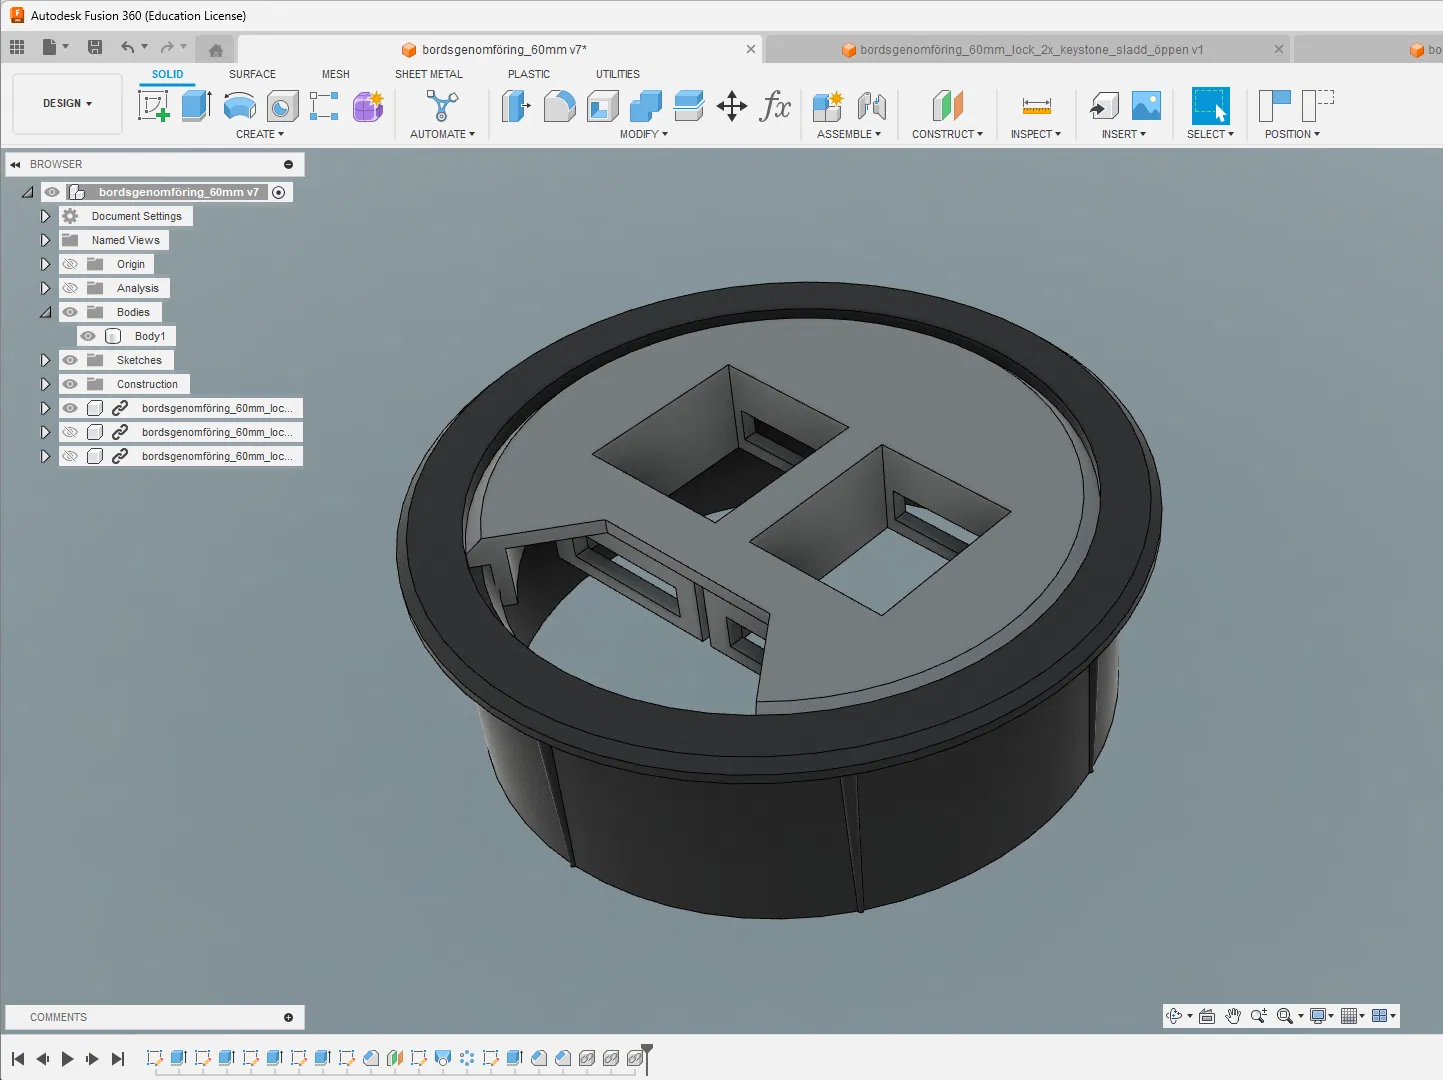Select the Revolve tool icon
Viewport: 1443px width, 1080px height.
pyautogui.click(x=240, y=105)
